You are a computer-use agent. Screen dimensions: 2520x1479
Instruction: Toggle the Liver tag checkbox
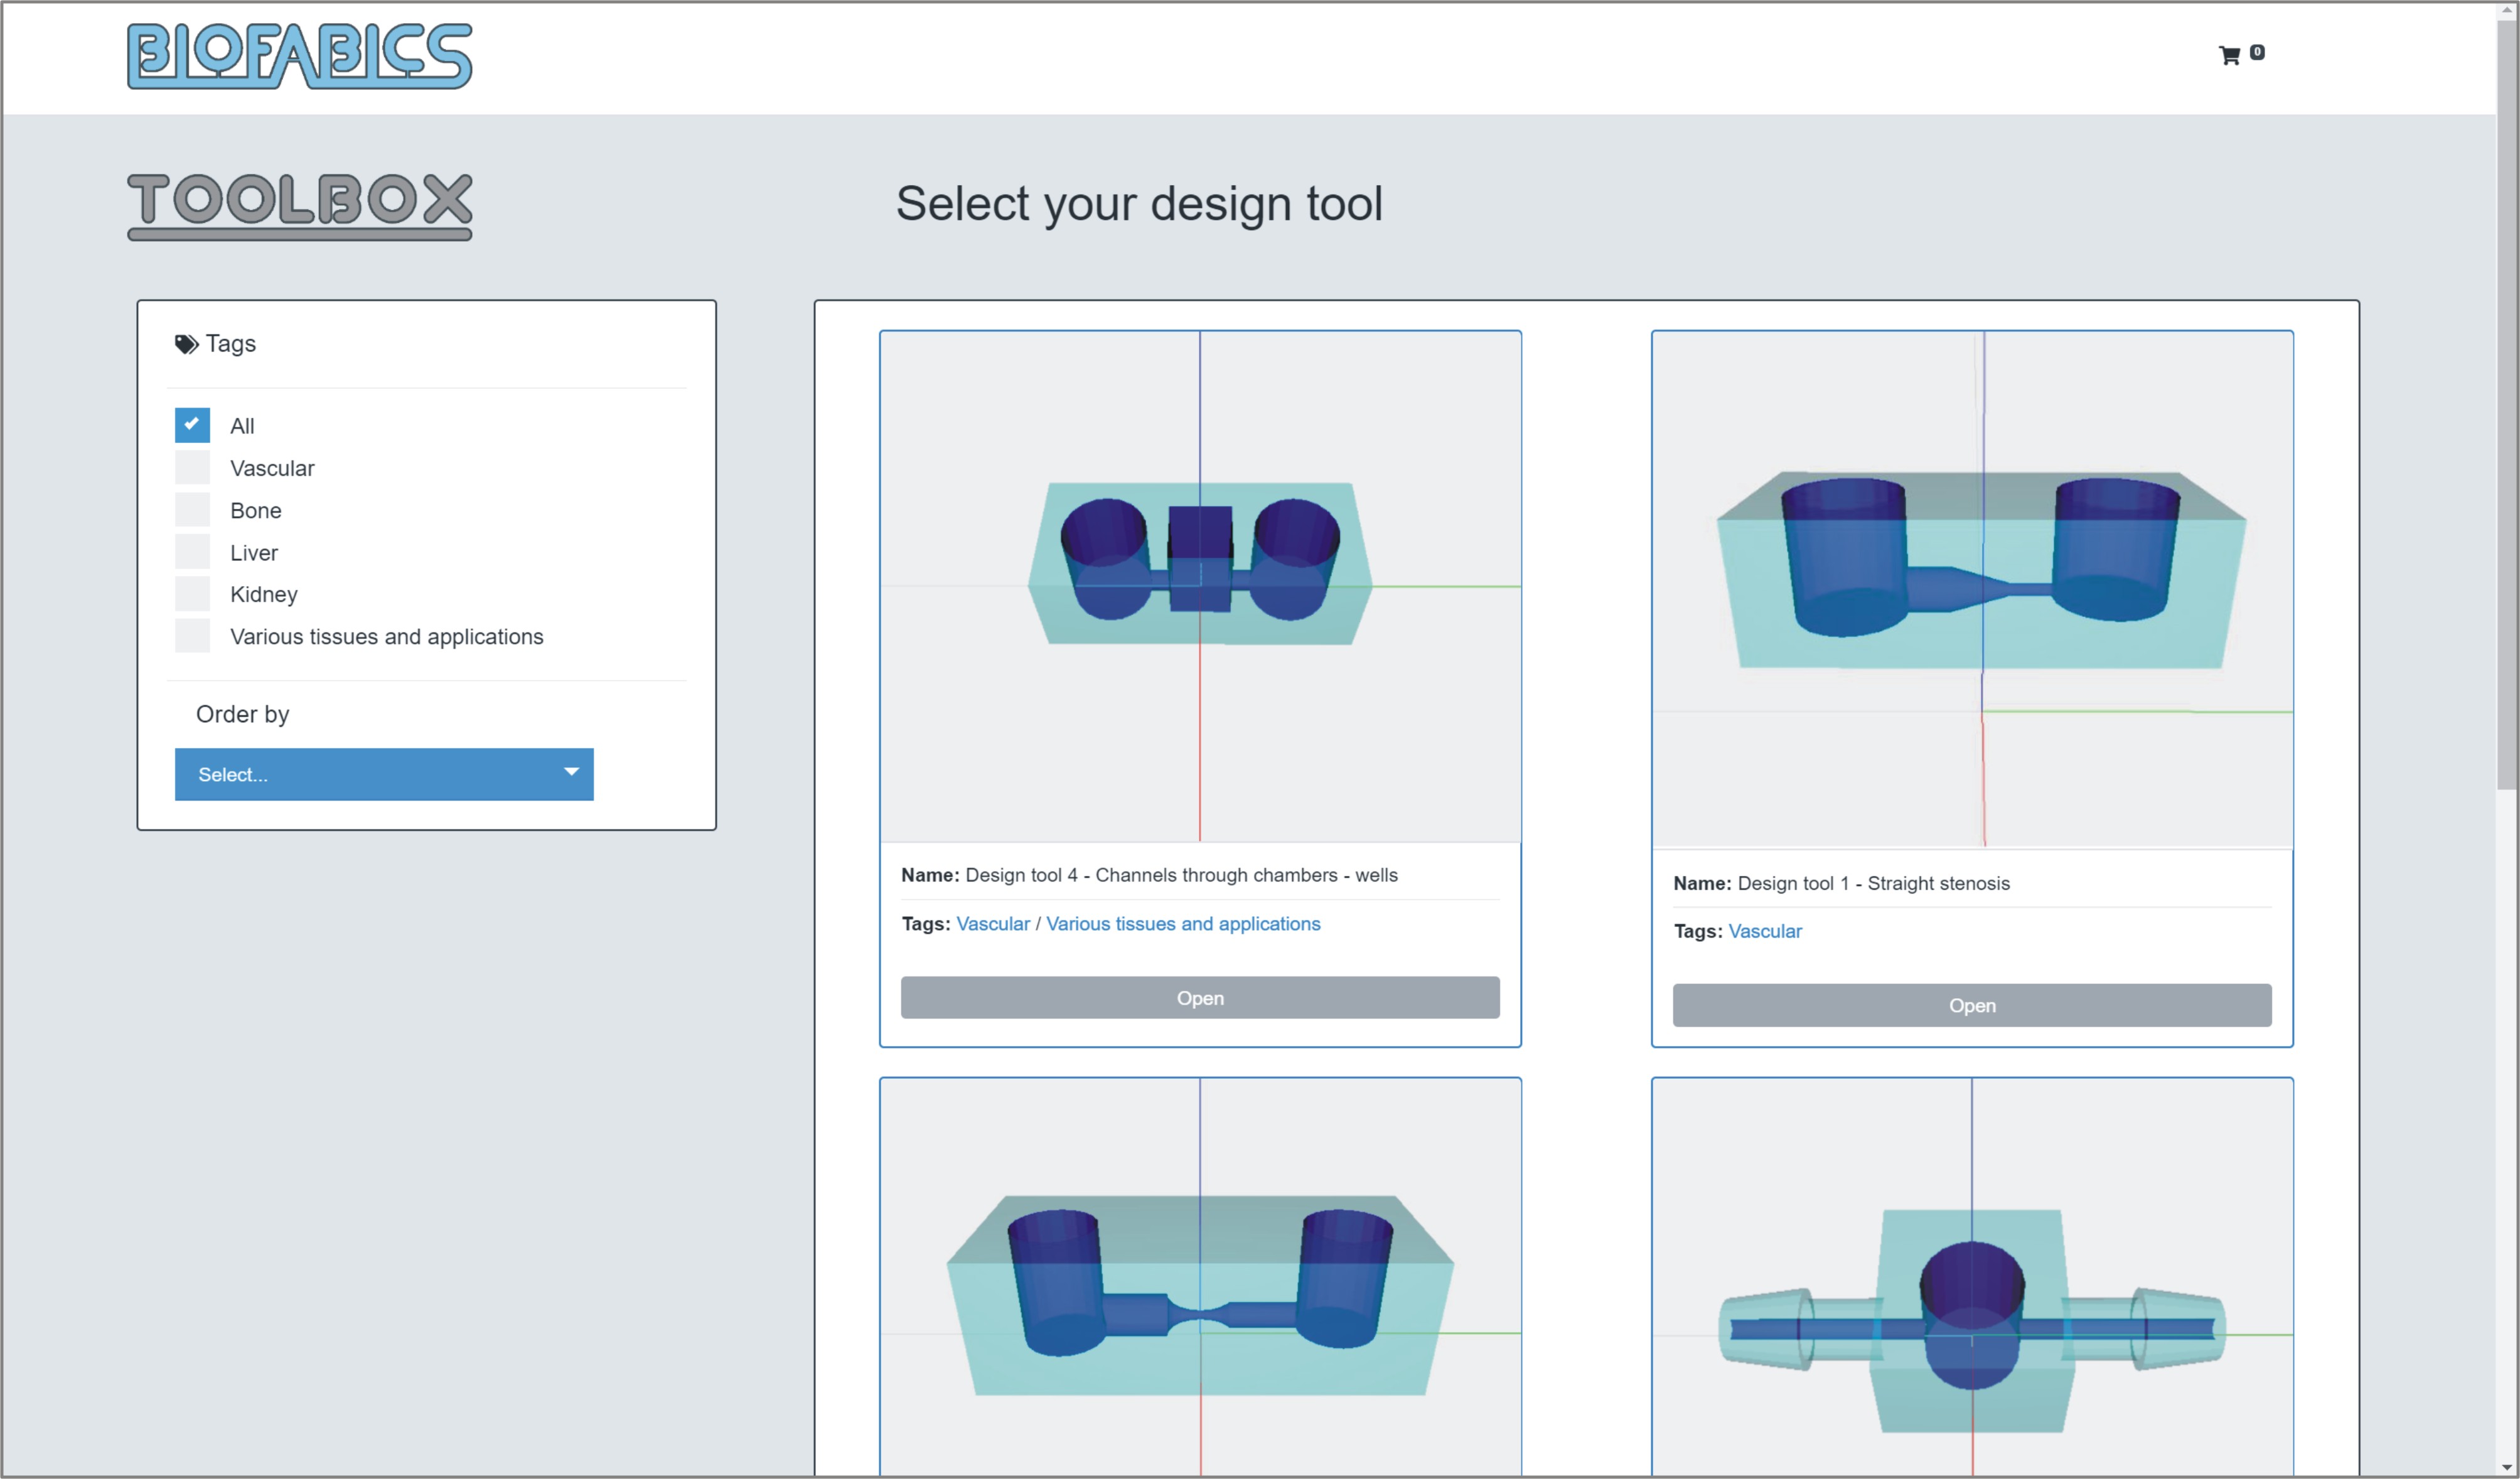click(192, 552)
